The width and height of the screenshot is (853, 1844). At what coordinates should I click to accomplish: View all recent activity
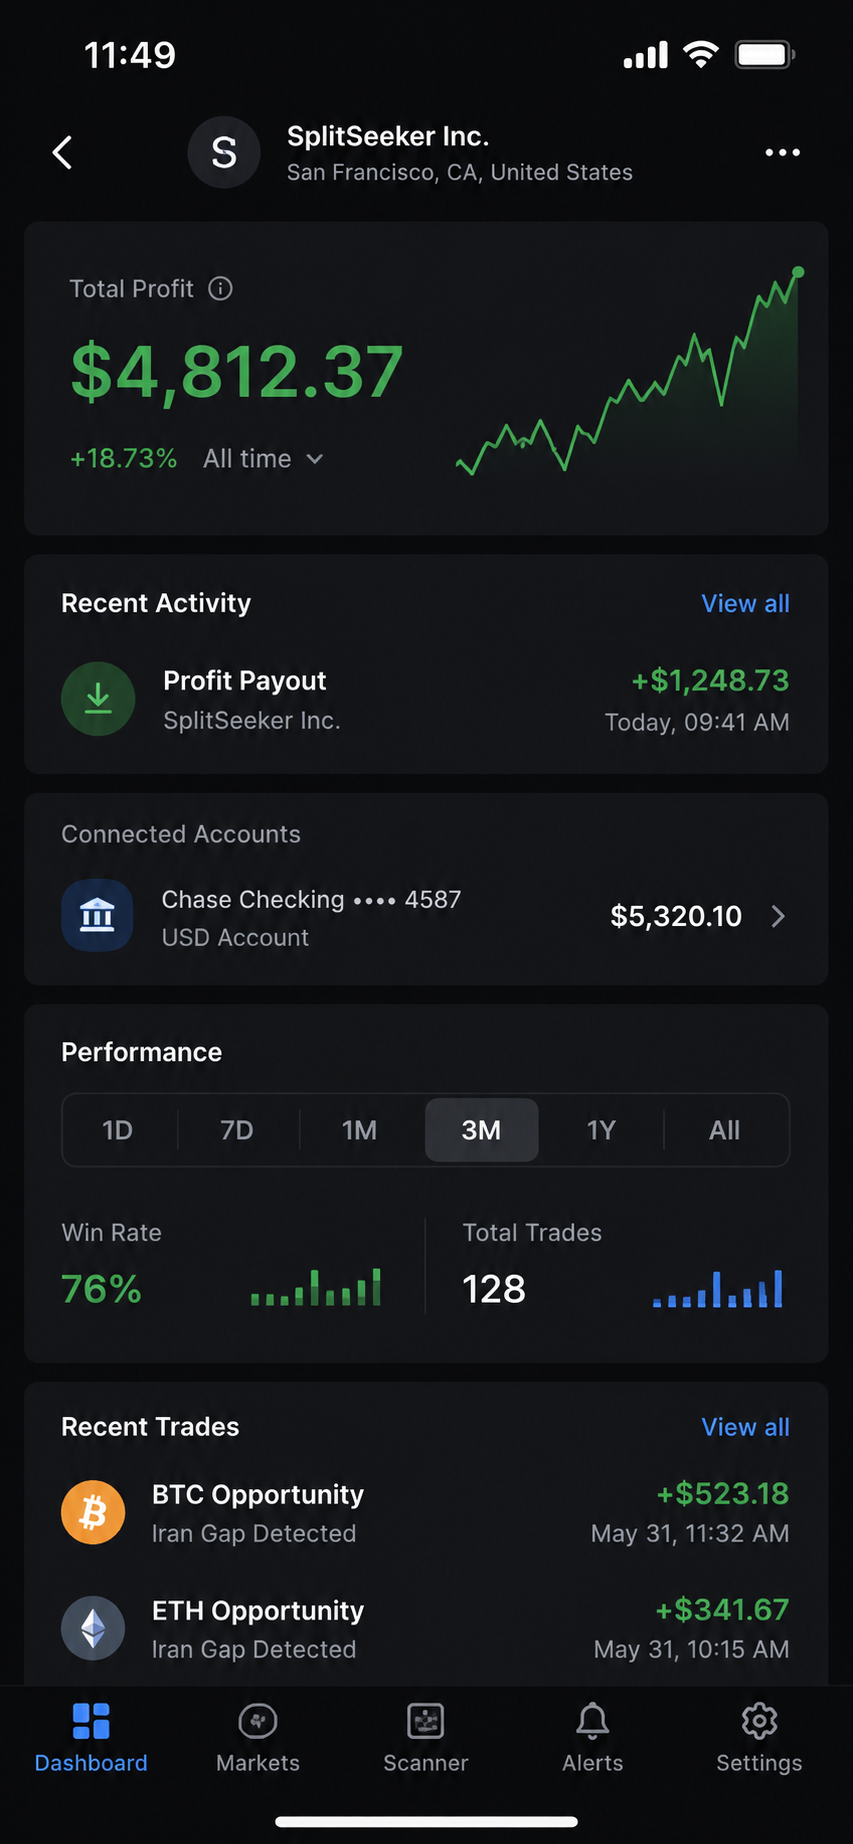click(745, 604)
